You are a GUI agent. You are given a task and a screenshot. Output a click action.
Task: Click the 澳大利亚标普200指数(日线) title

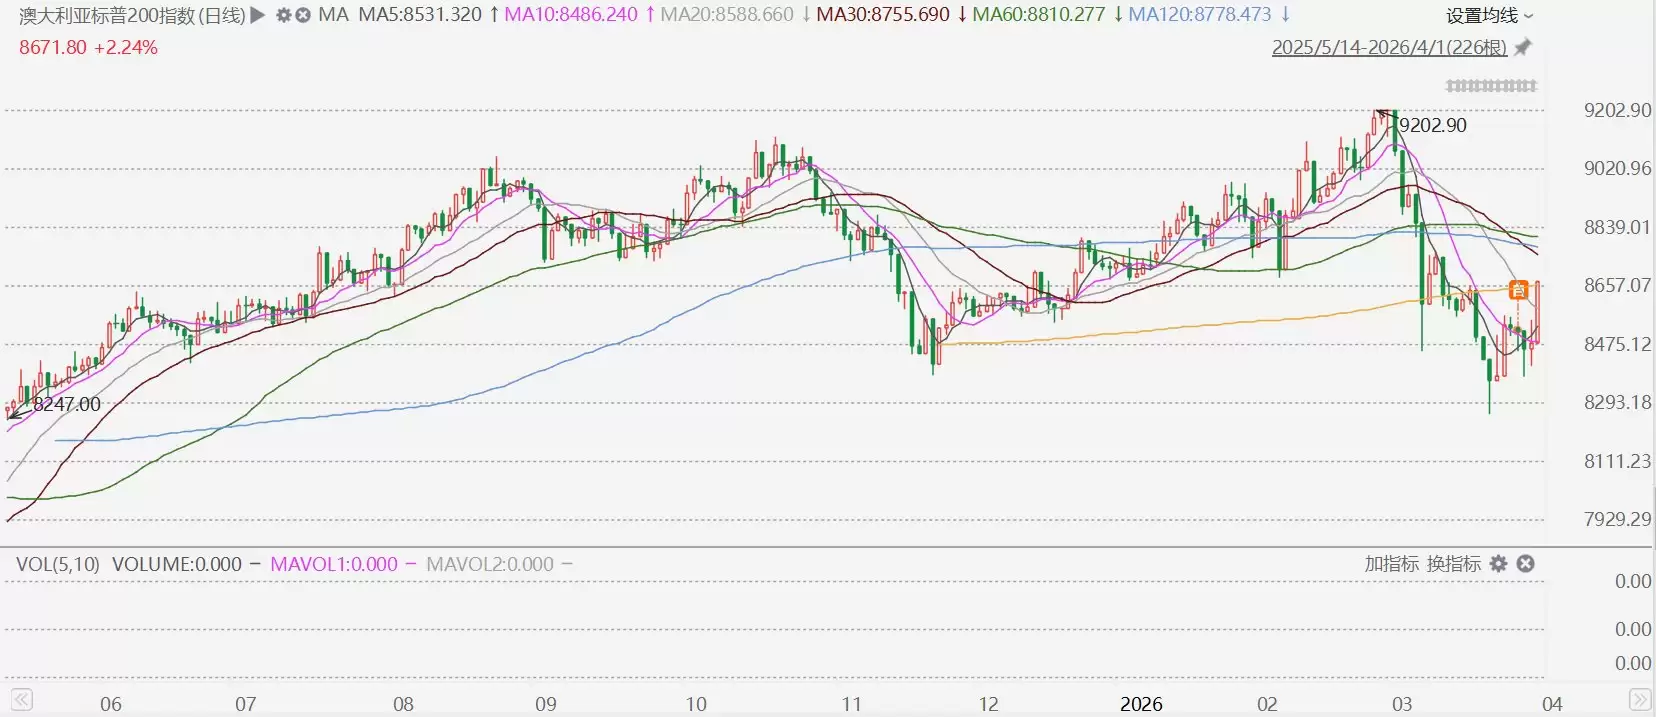pos(132,15)
